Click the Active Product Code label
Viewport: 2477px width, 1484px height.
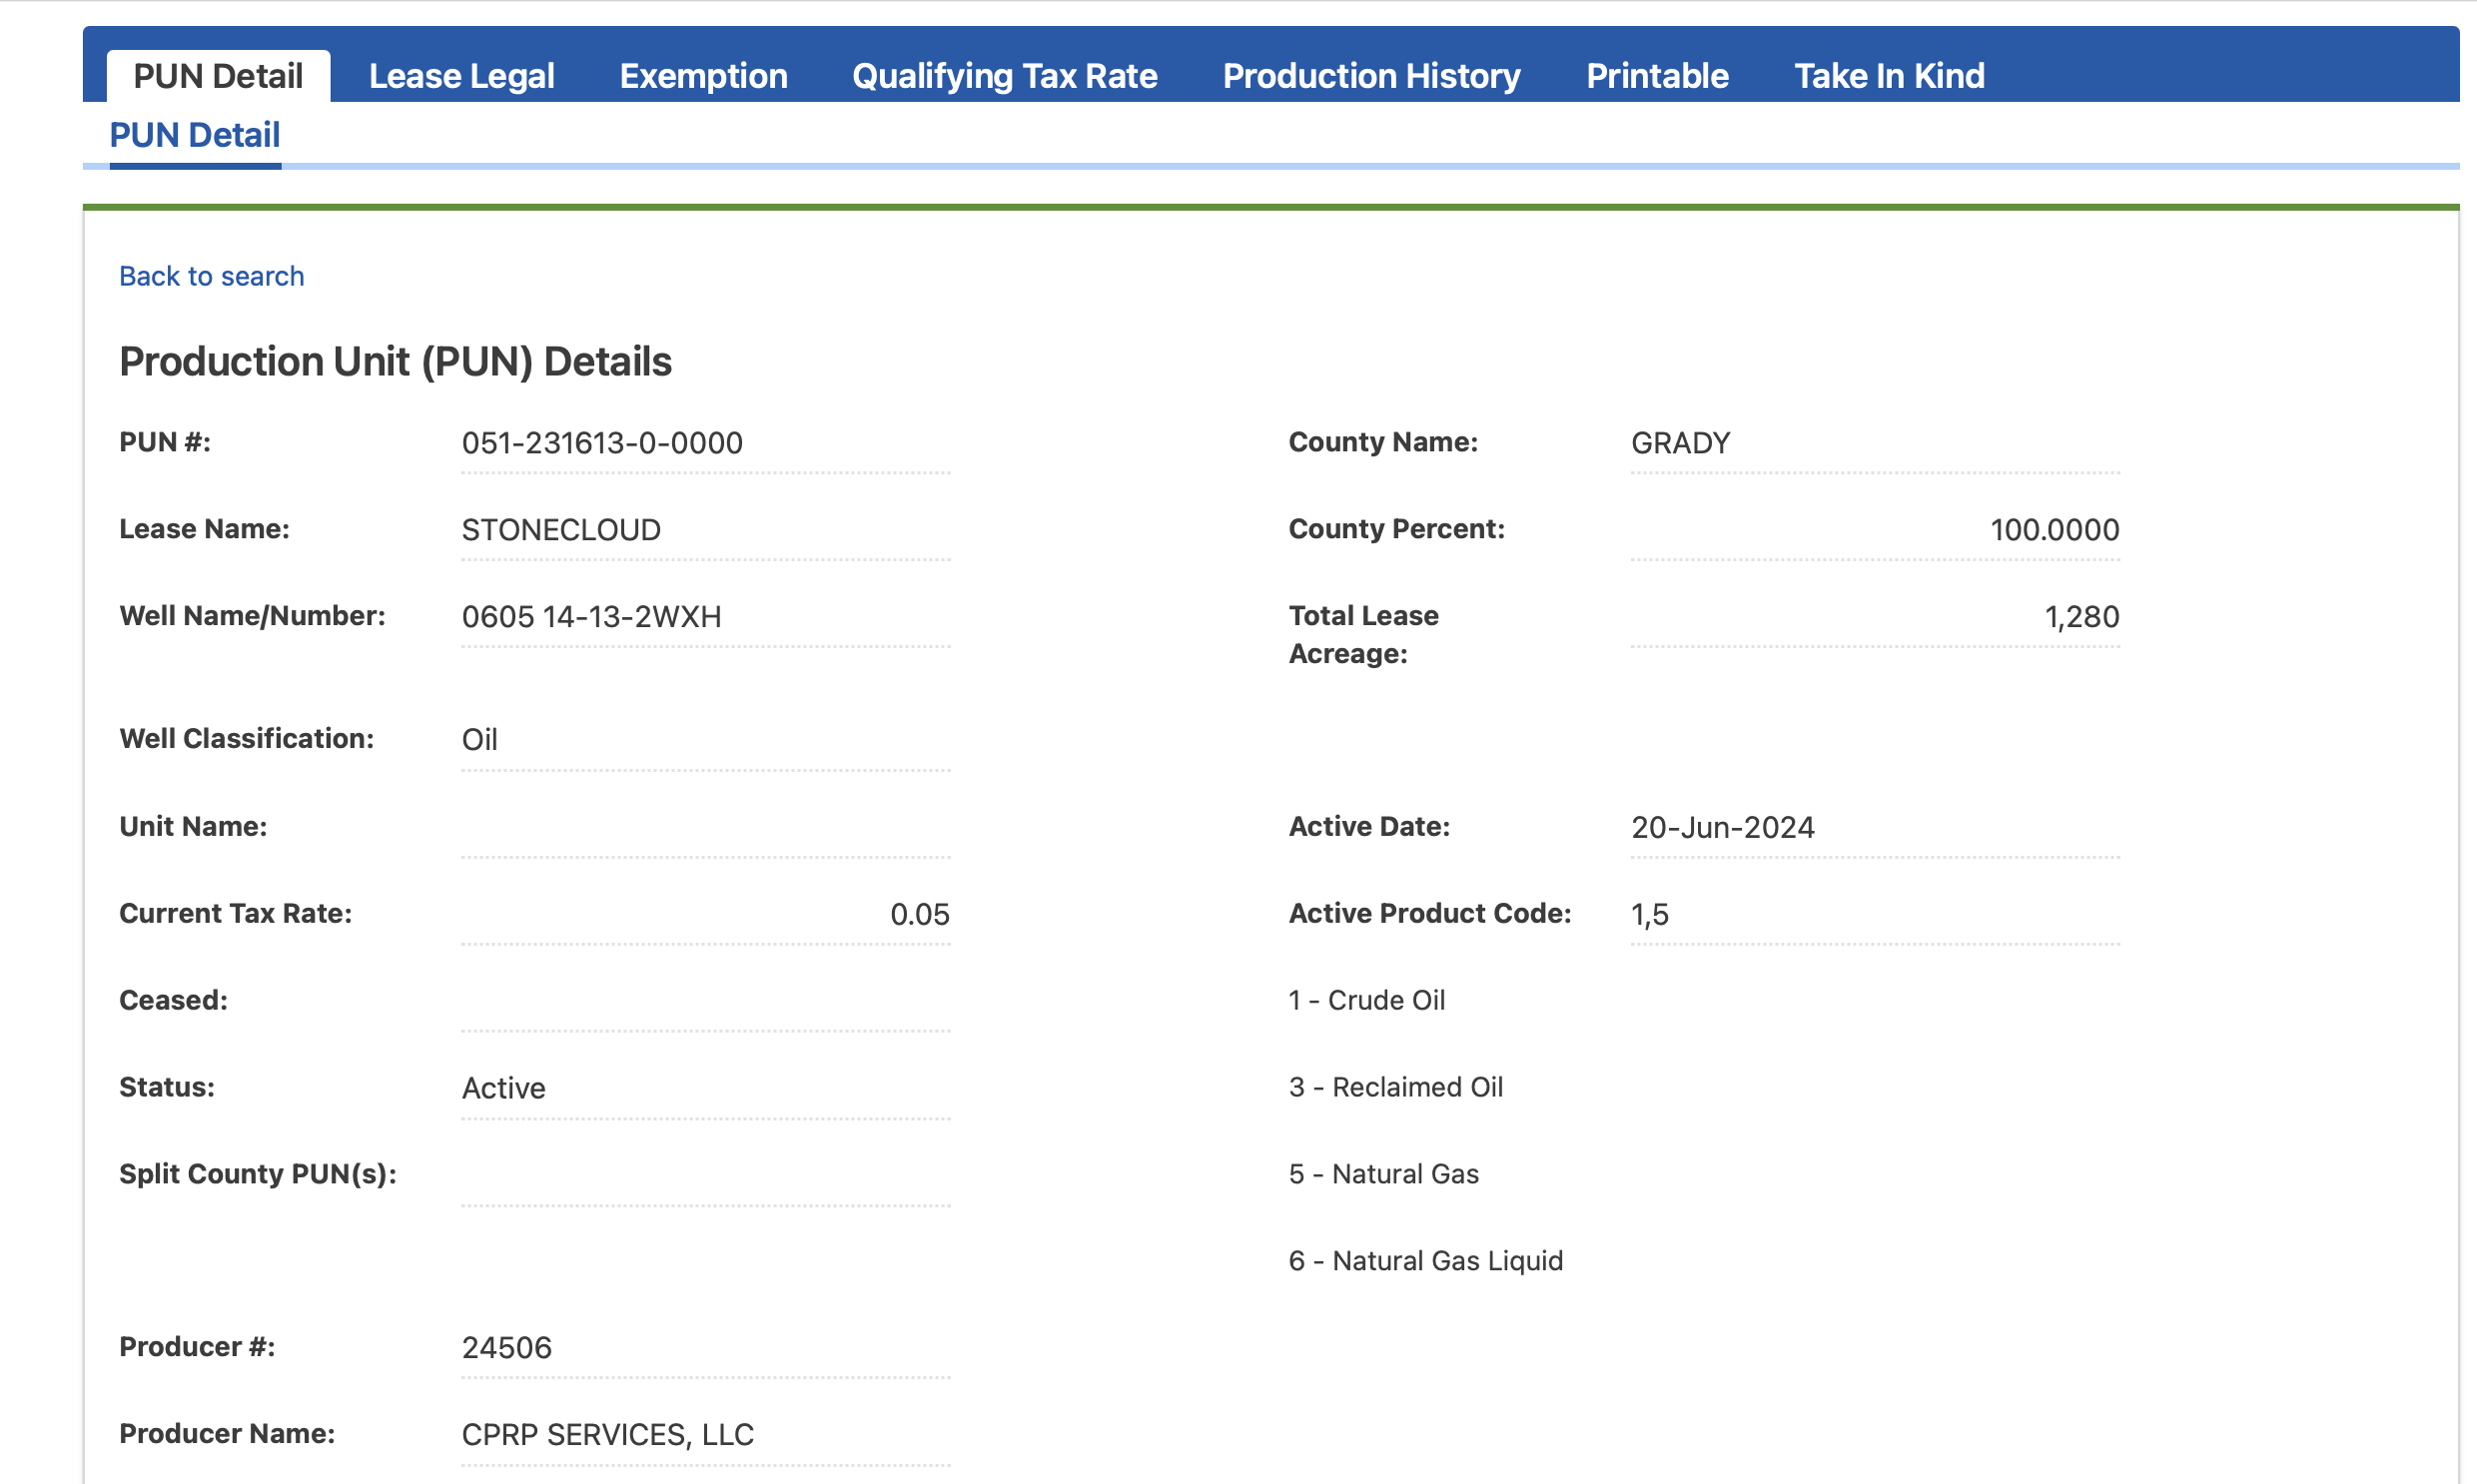1429,913
